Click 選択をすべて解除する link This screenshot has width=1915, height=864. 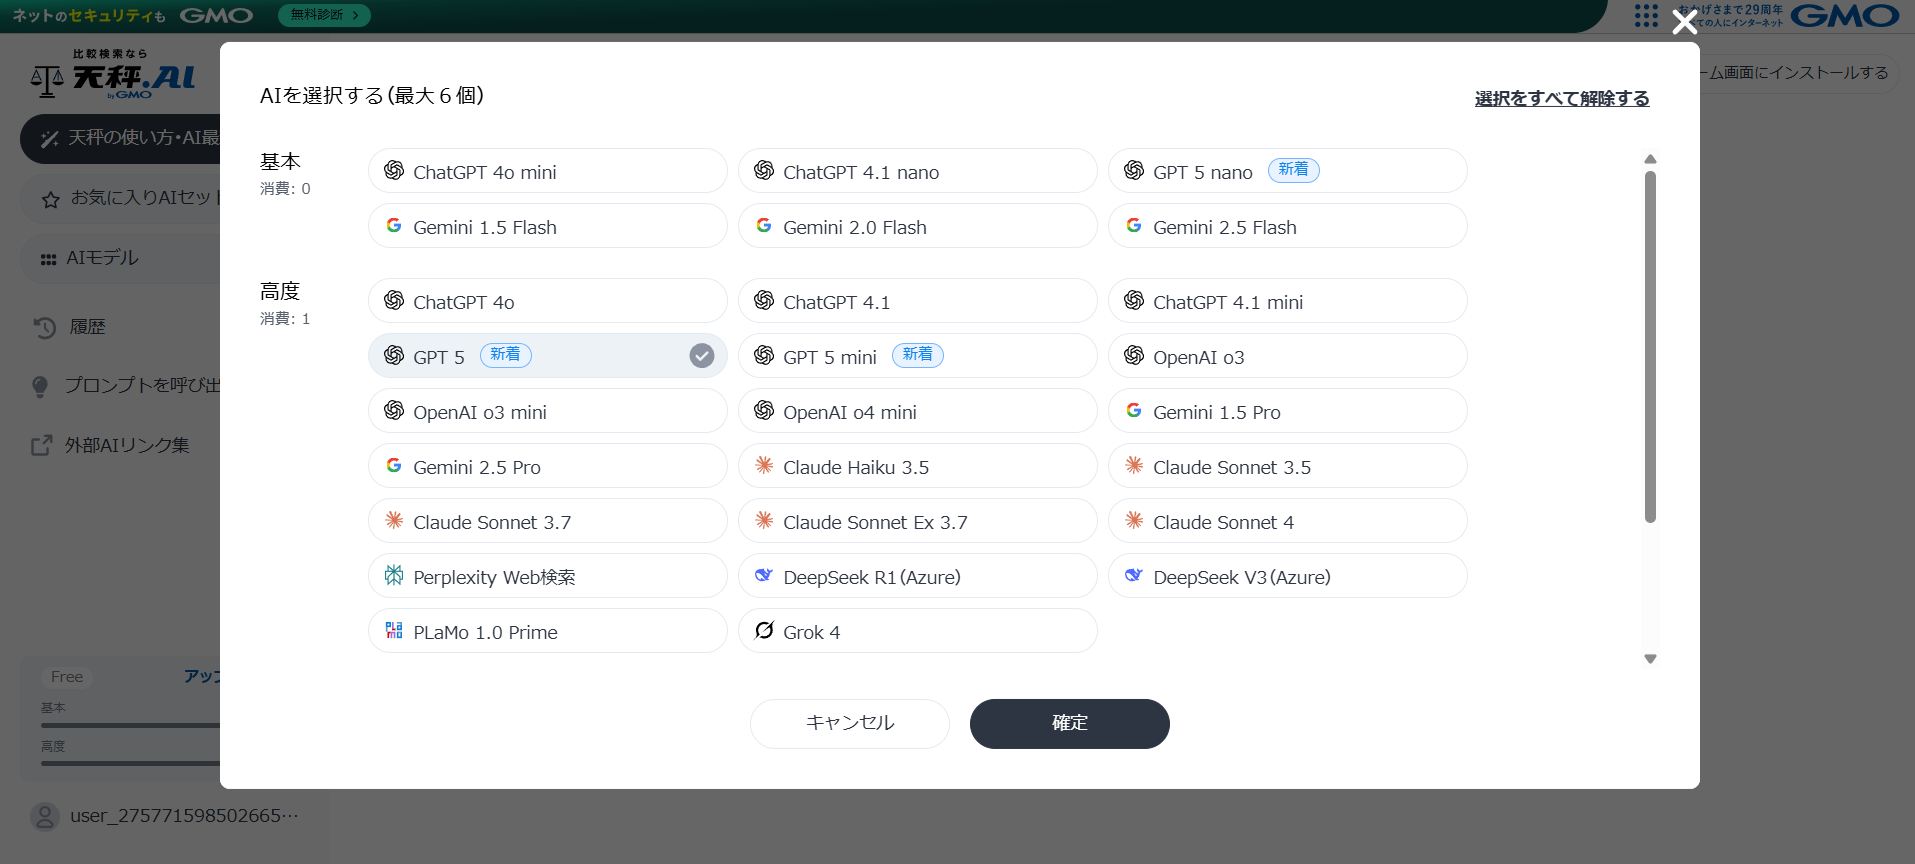click(x=1561, y=98)
